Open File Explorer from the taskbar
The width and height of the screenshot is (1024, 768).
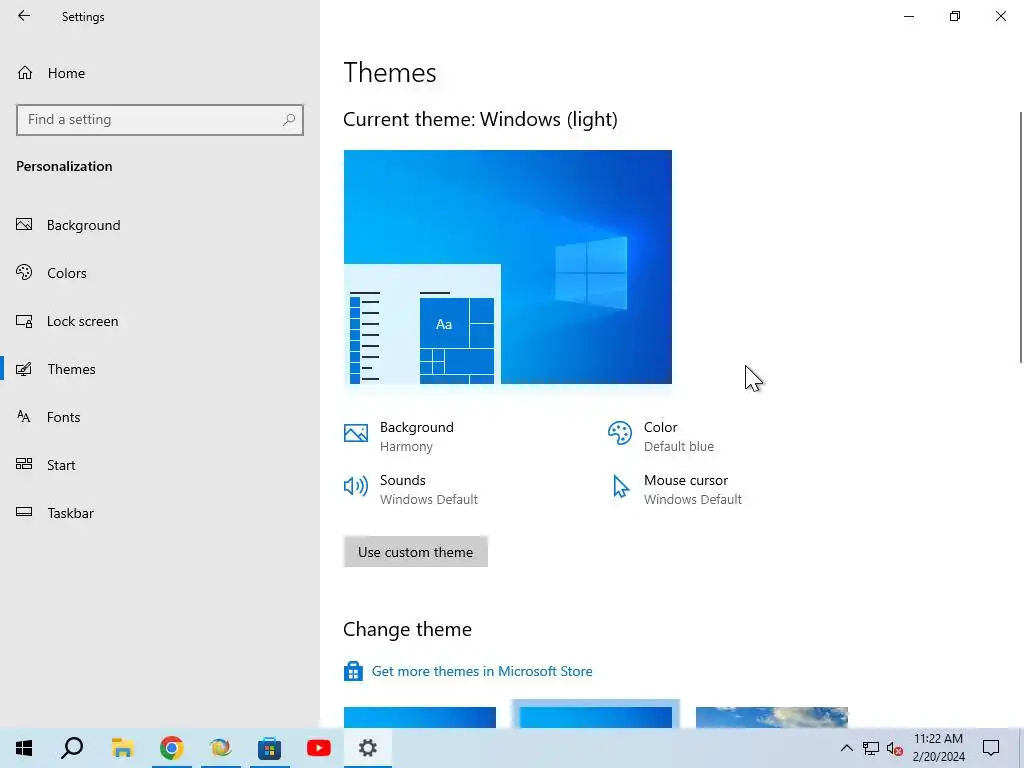122,748
